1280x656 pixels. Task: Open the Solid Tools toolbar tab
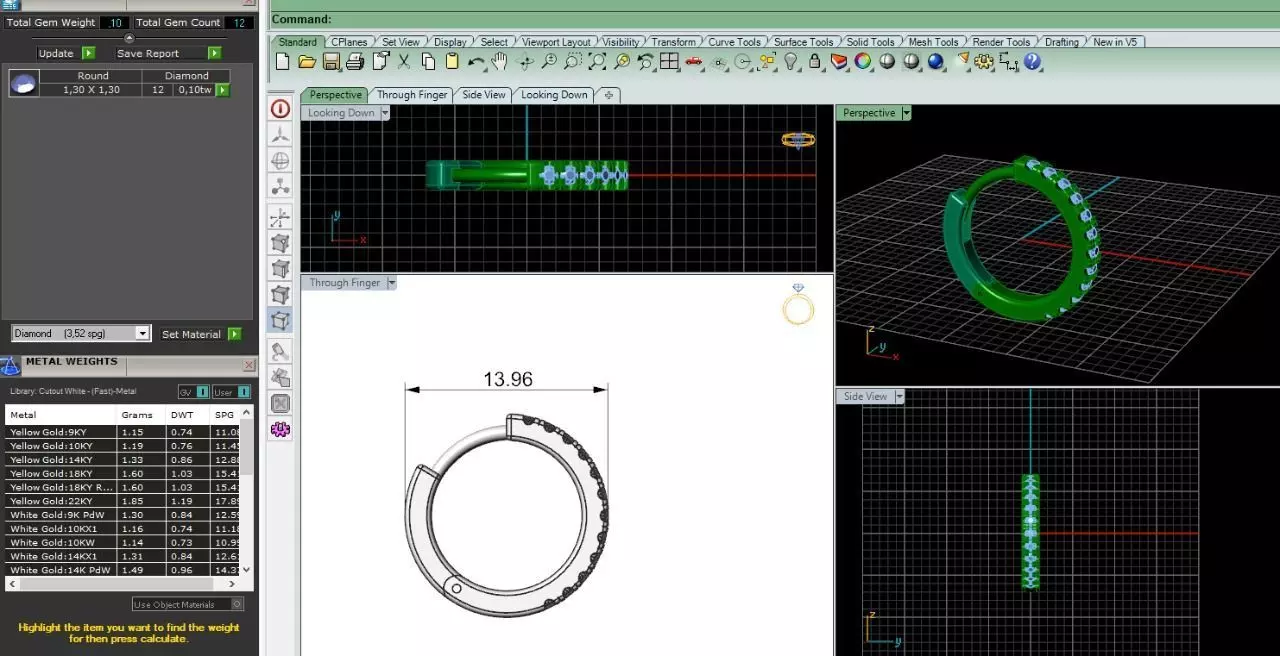[x=870, y=42]
